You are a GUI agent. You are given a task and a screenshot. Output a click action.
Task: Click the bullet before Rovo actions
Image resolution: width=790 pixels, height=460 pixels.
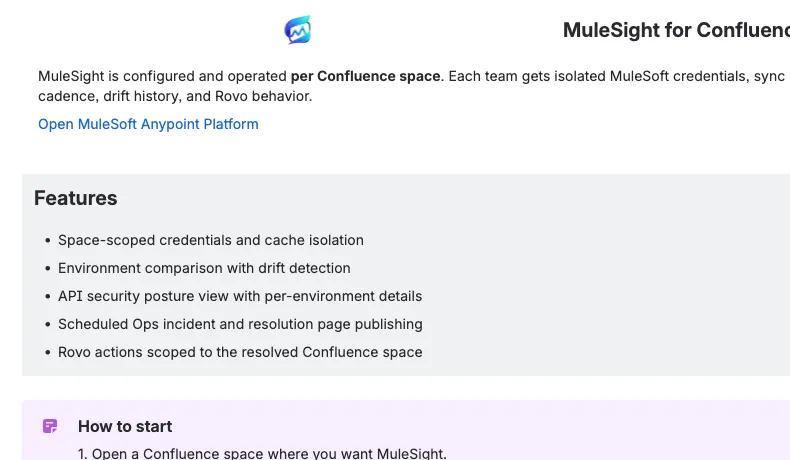tap(47, 353)
